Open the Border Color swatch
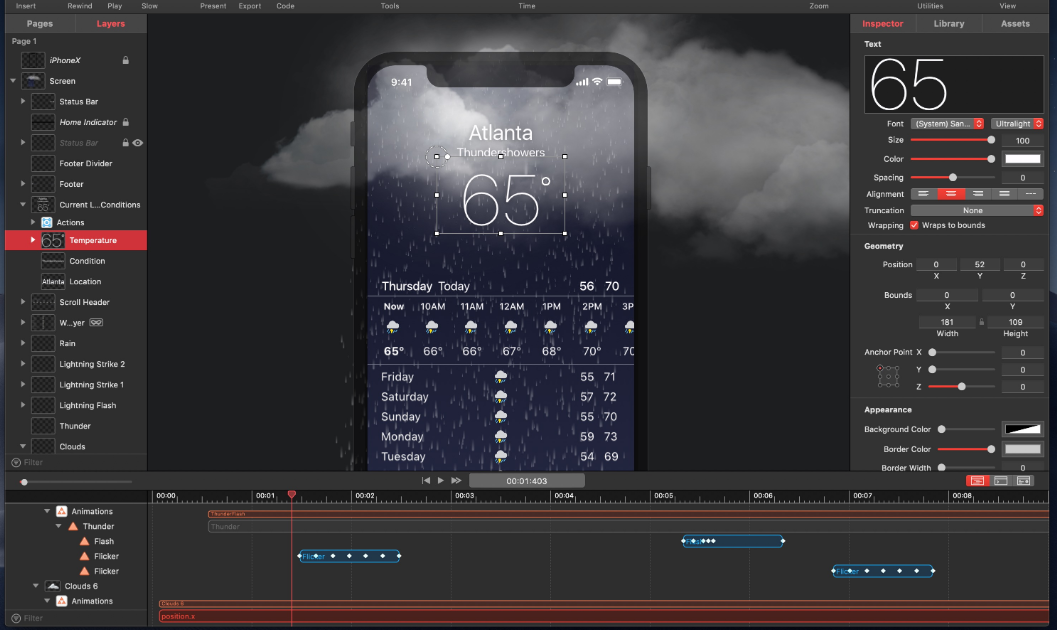The width and height of the screenshot is (1057, 630). 1023,449
